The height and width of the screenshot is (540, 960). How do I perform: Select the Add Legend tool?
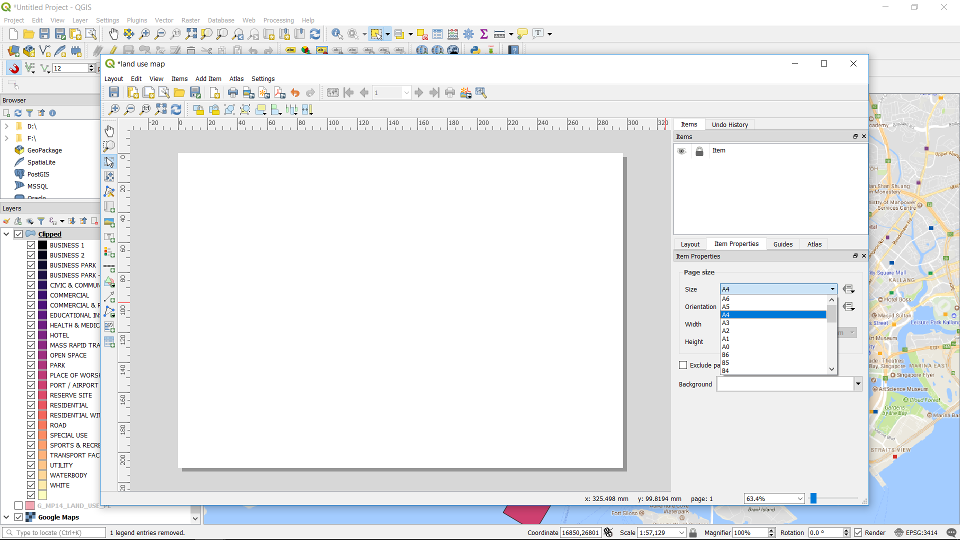click(x=109, y=252)
